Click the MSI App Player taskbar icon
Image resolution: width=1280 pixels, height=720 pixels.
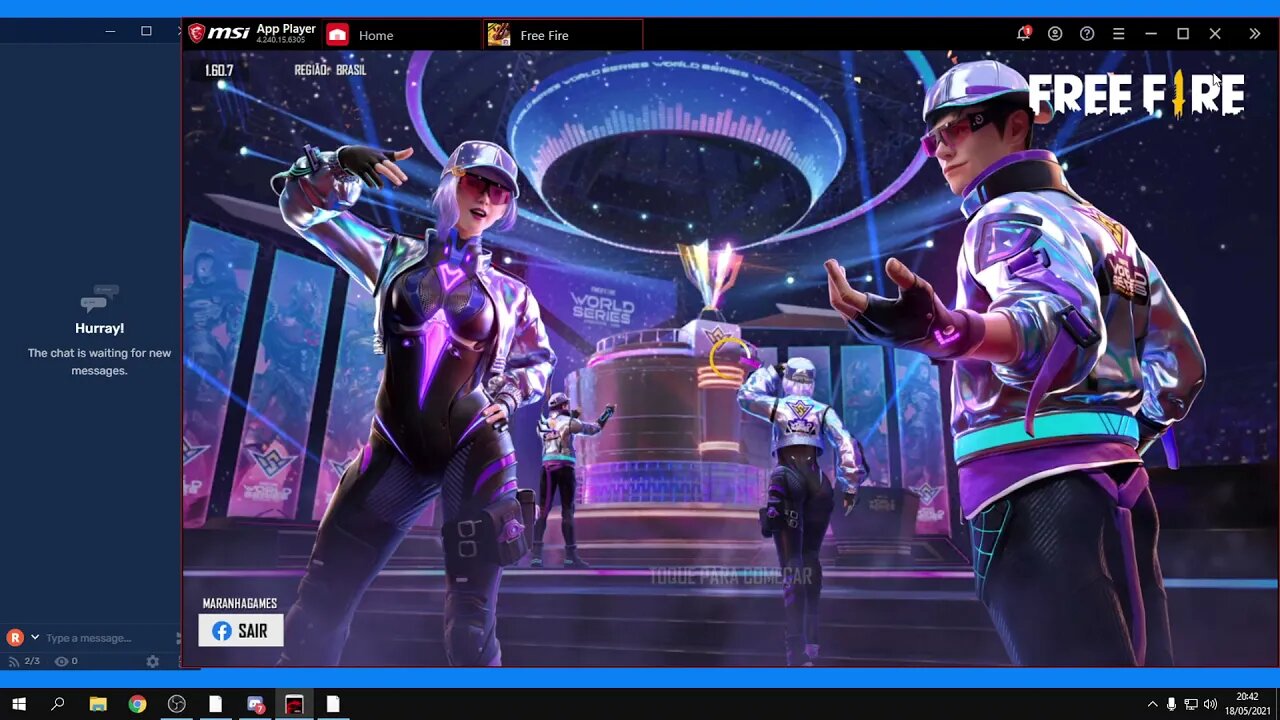(294, 704)
